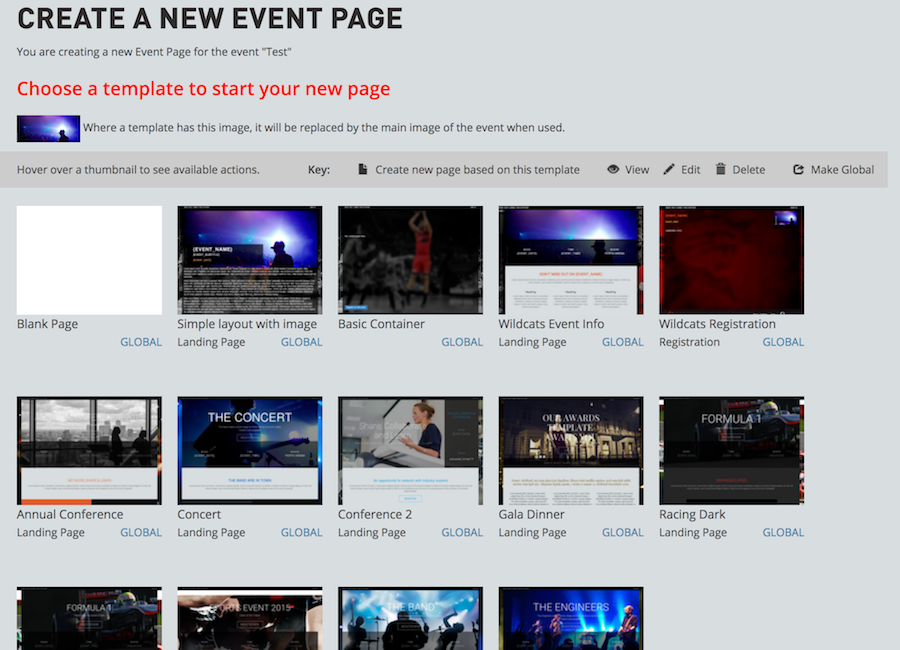Click the Create new page document icon
900x650 pixels.
363,169
